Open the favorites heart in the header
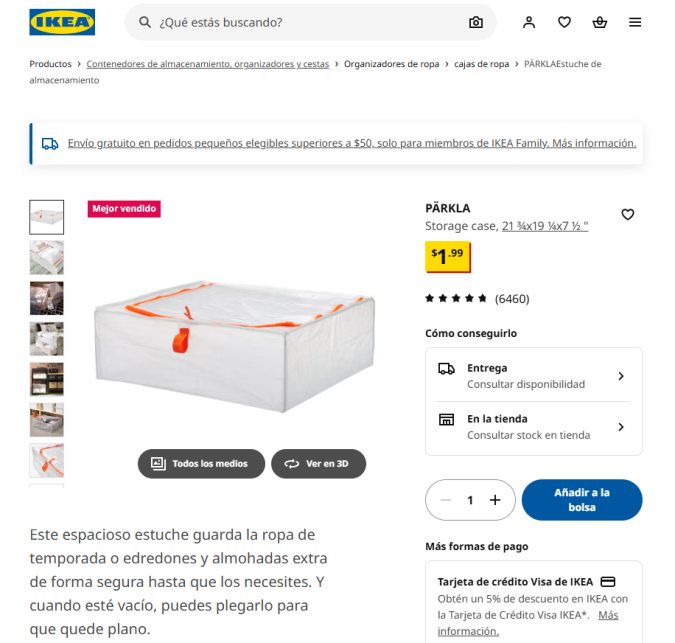 pos(564,22)
